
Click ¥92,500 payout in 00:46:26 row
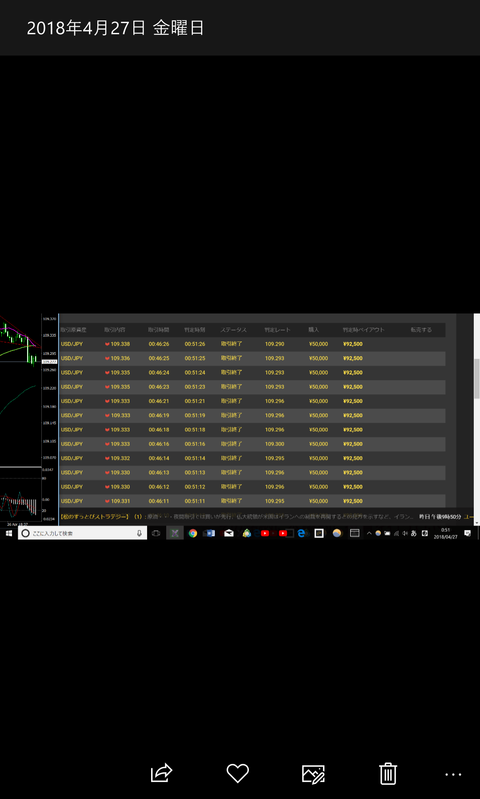coord(353,344)
